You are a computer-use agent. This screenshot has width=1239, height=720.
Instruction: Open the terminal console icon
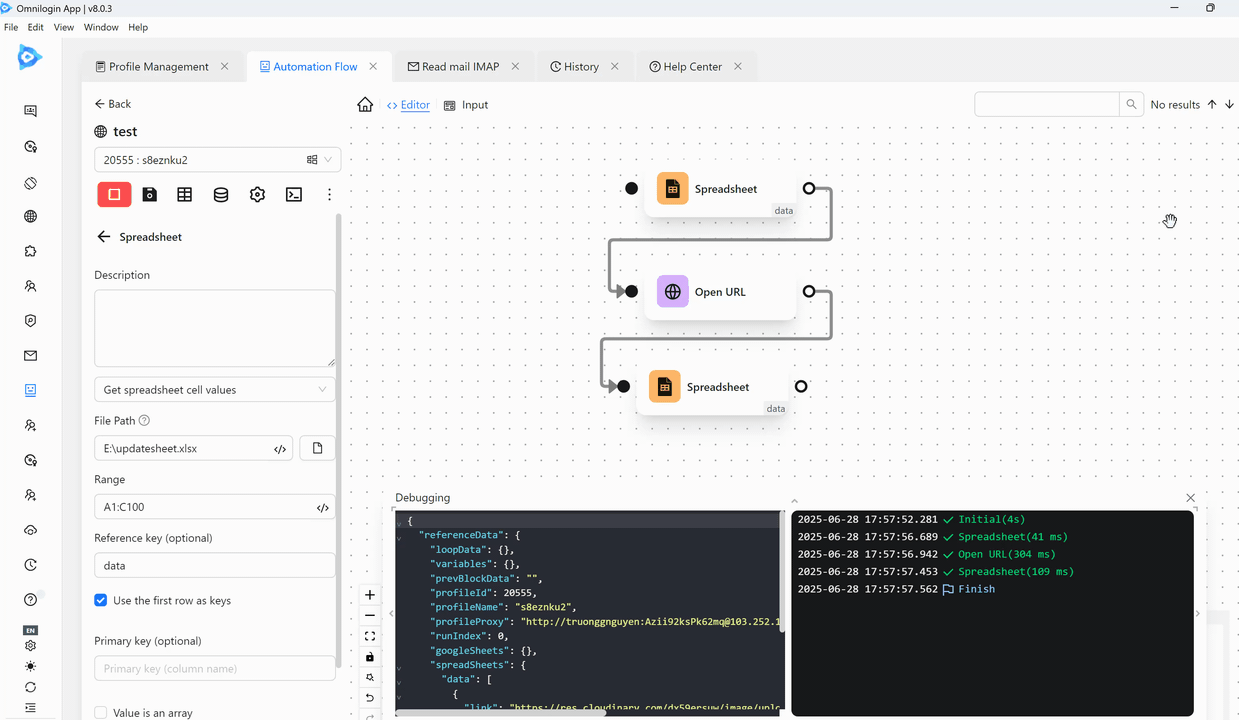point(294,195)
